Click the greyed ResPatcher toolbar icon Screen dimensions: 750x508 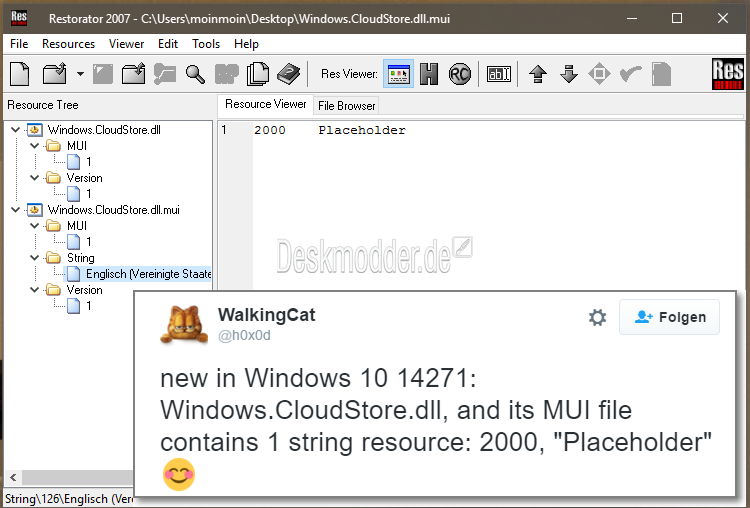(165, 74)
